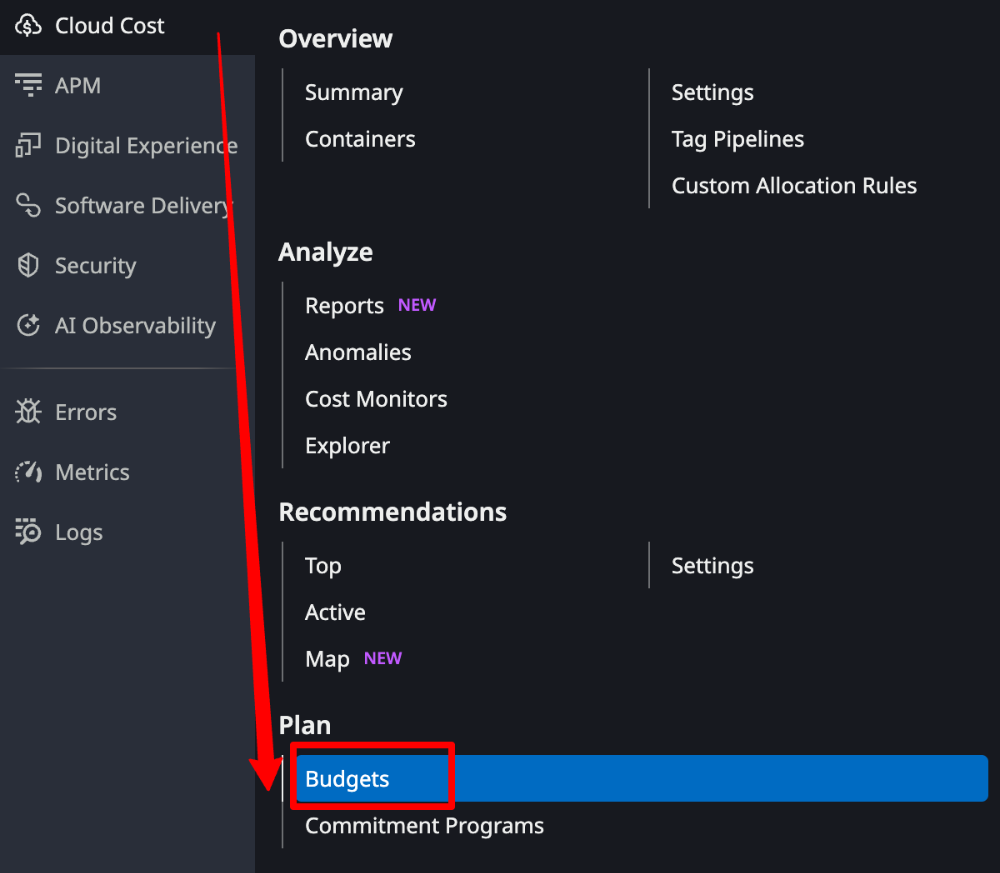Screen dimensions: 1000x873
Task: Click the Software Delivery icon
Action: 28,206
